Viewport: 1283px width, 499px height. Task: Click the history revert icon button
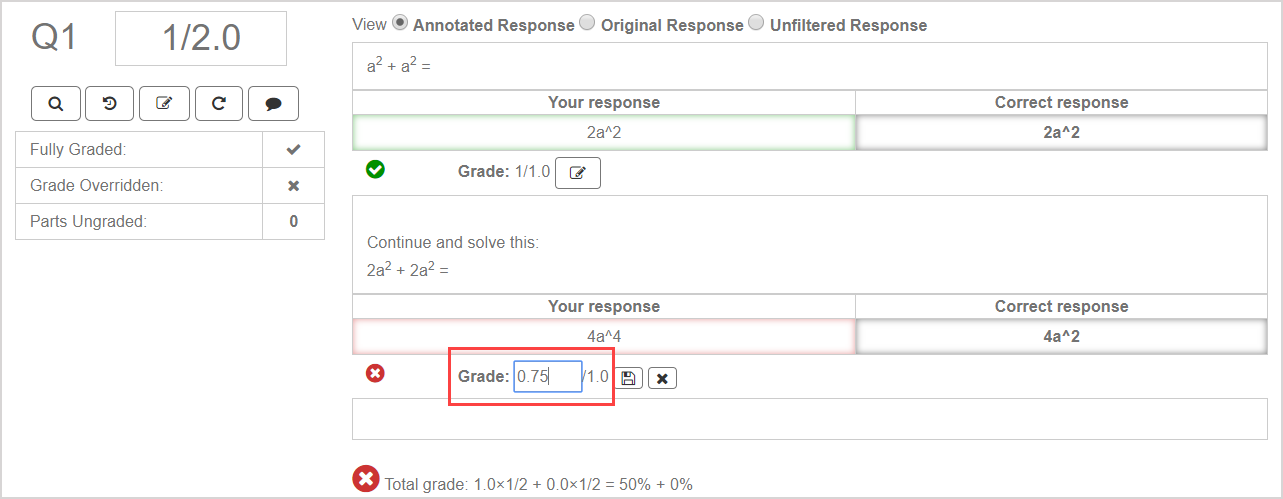click(x=110, y=103)
